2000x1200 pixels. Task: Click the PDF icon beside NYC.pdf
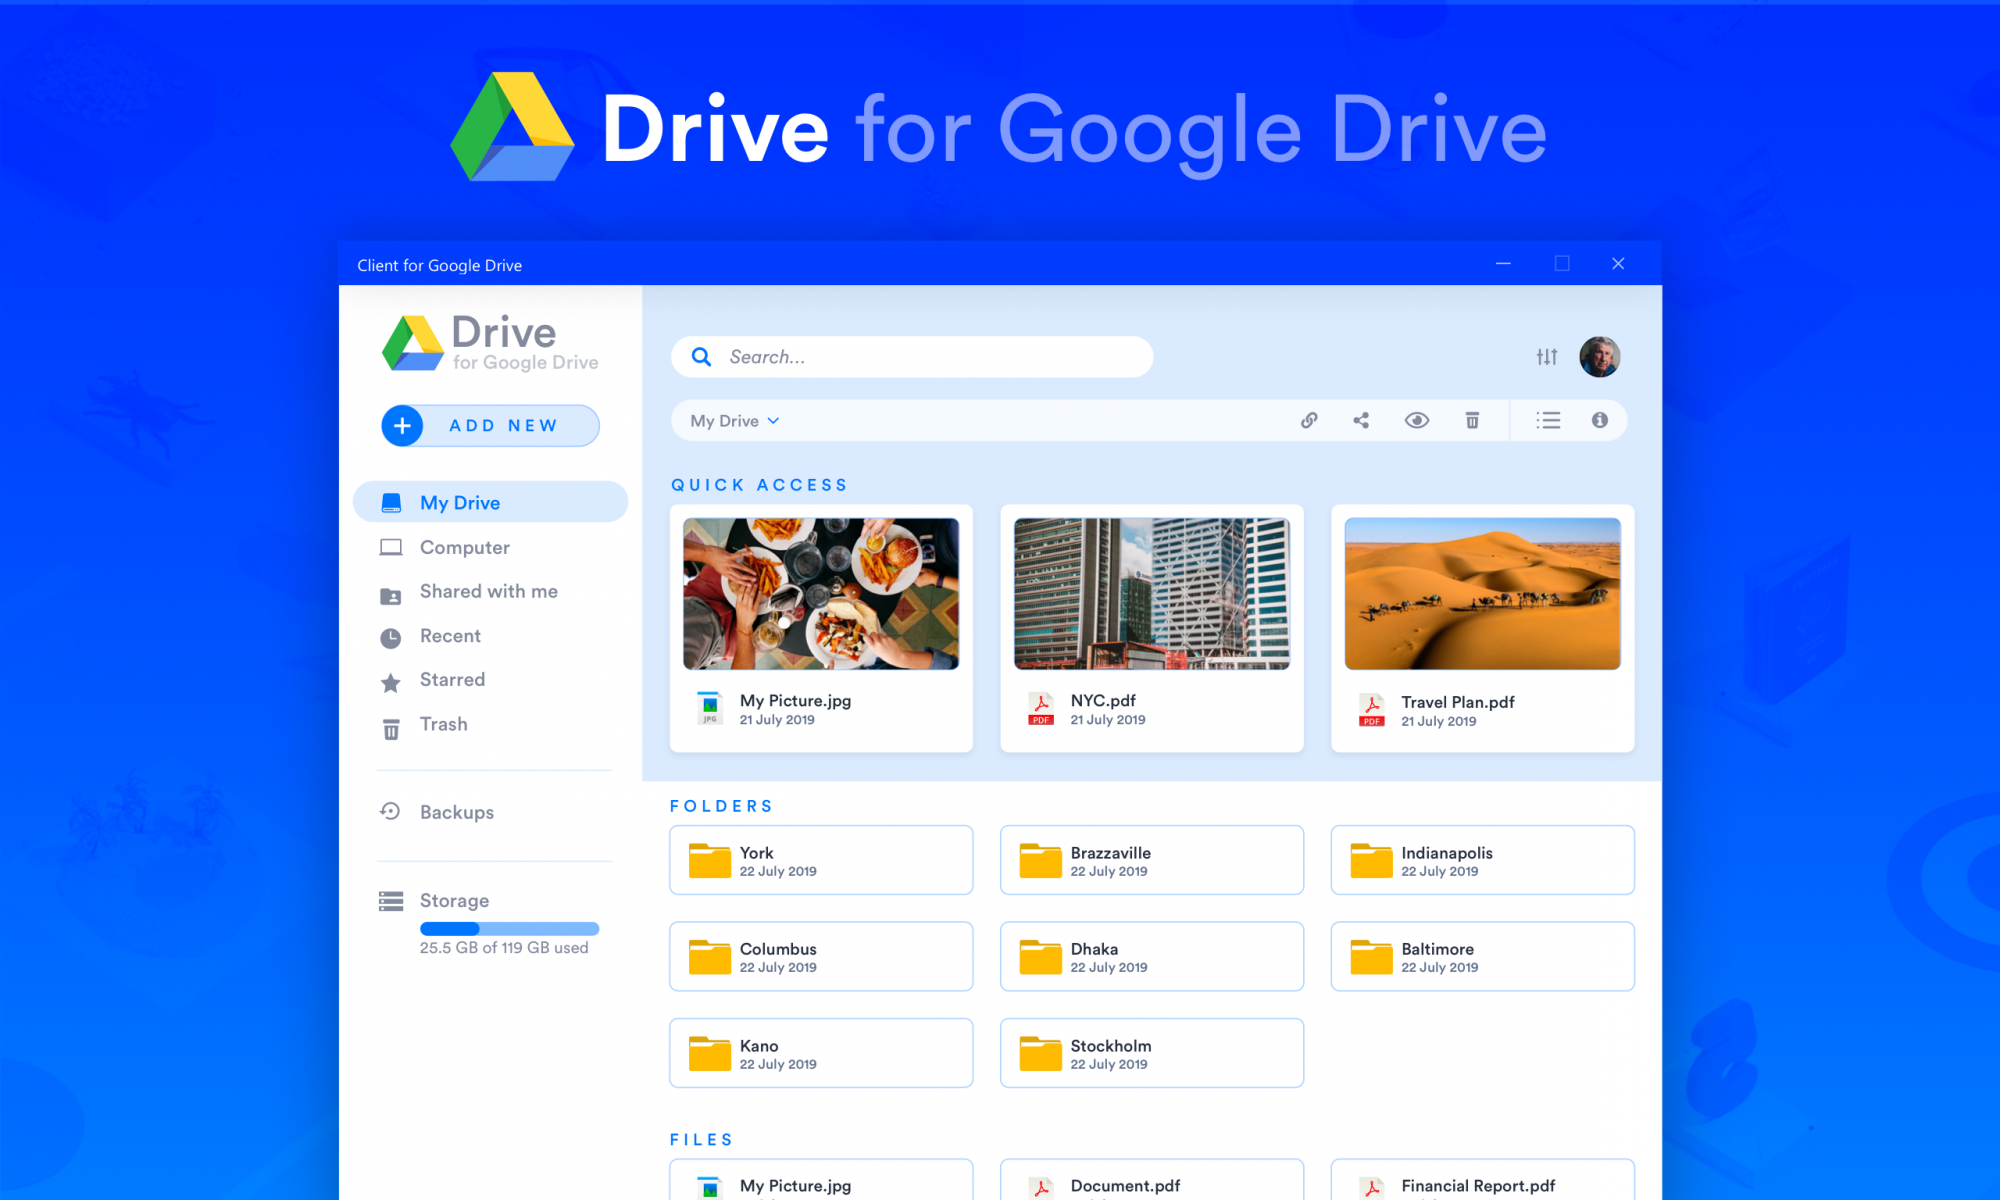click(x=1041, y=709)
